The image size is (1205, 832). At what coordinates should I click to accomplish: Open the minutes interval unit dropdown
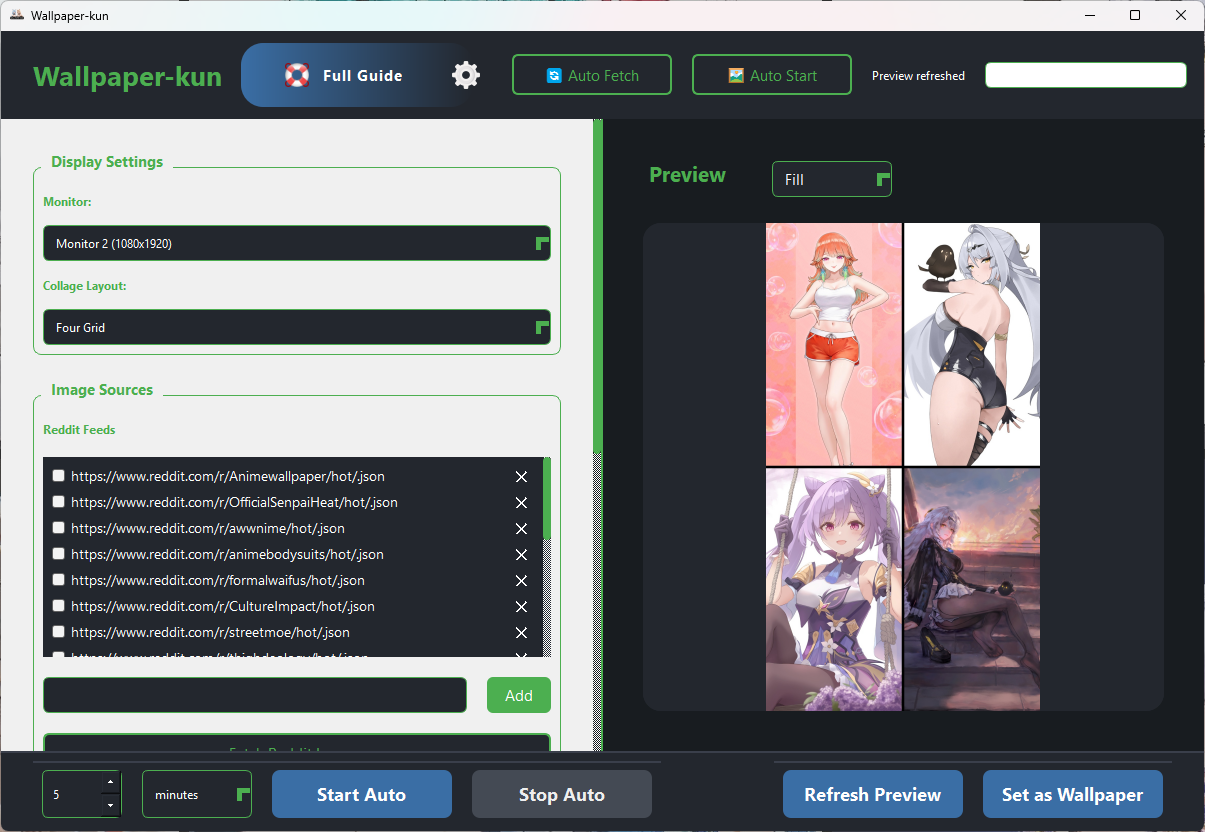pos(197,794)
